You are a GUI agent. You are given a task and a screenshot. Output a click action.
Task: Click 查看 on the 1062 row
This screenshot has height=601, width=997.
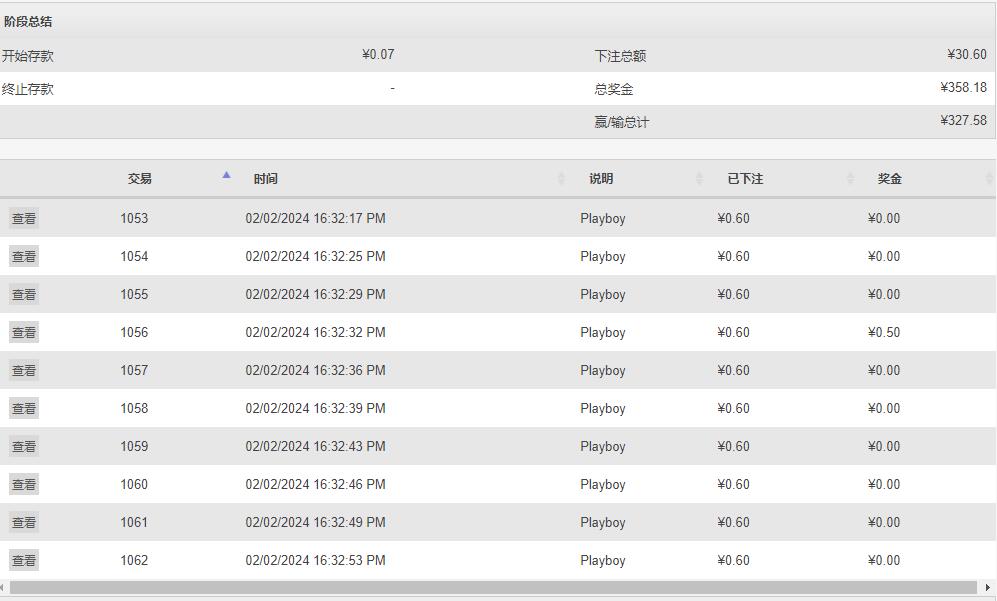pos(24,560)
